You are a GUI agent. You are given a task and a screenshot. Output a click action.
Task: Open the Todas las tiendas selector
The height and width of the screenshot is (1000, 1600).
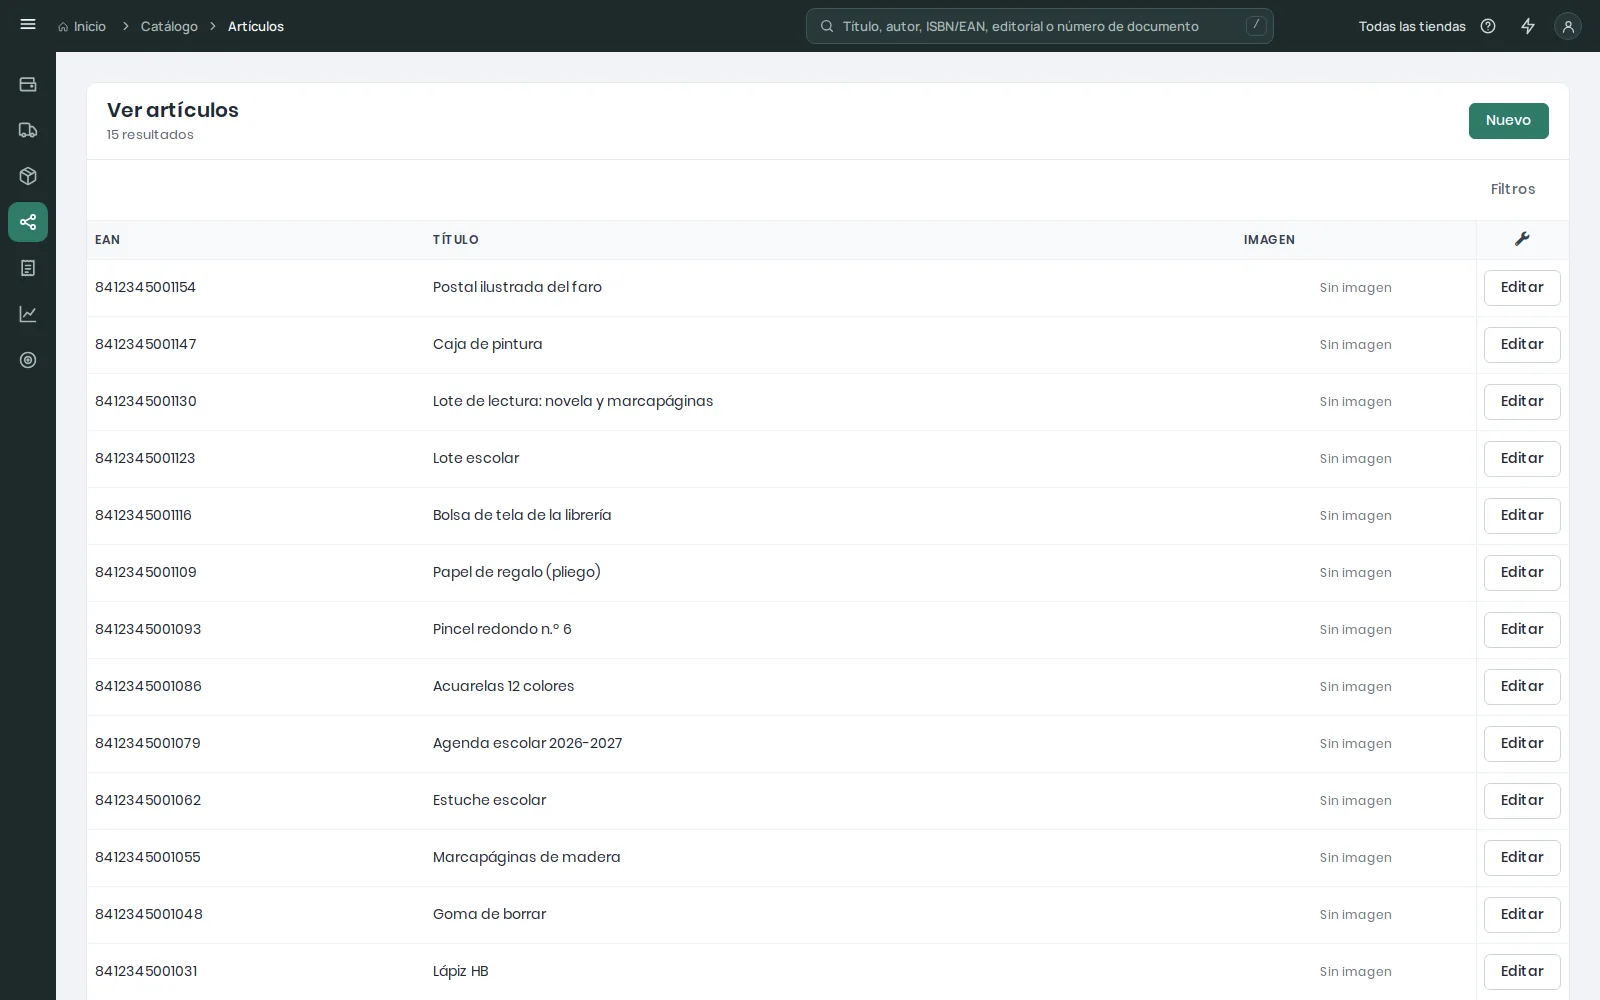[x=1412, y=26]
